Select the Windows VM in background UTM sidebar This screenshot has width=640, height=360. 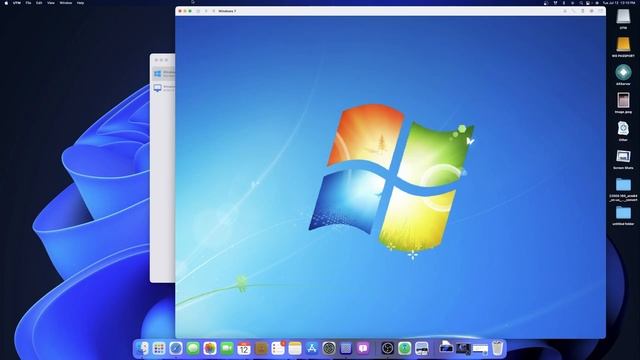coord(163,74)
